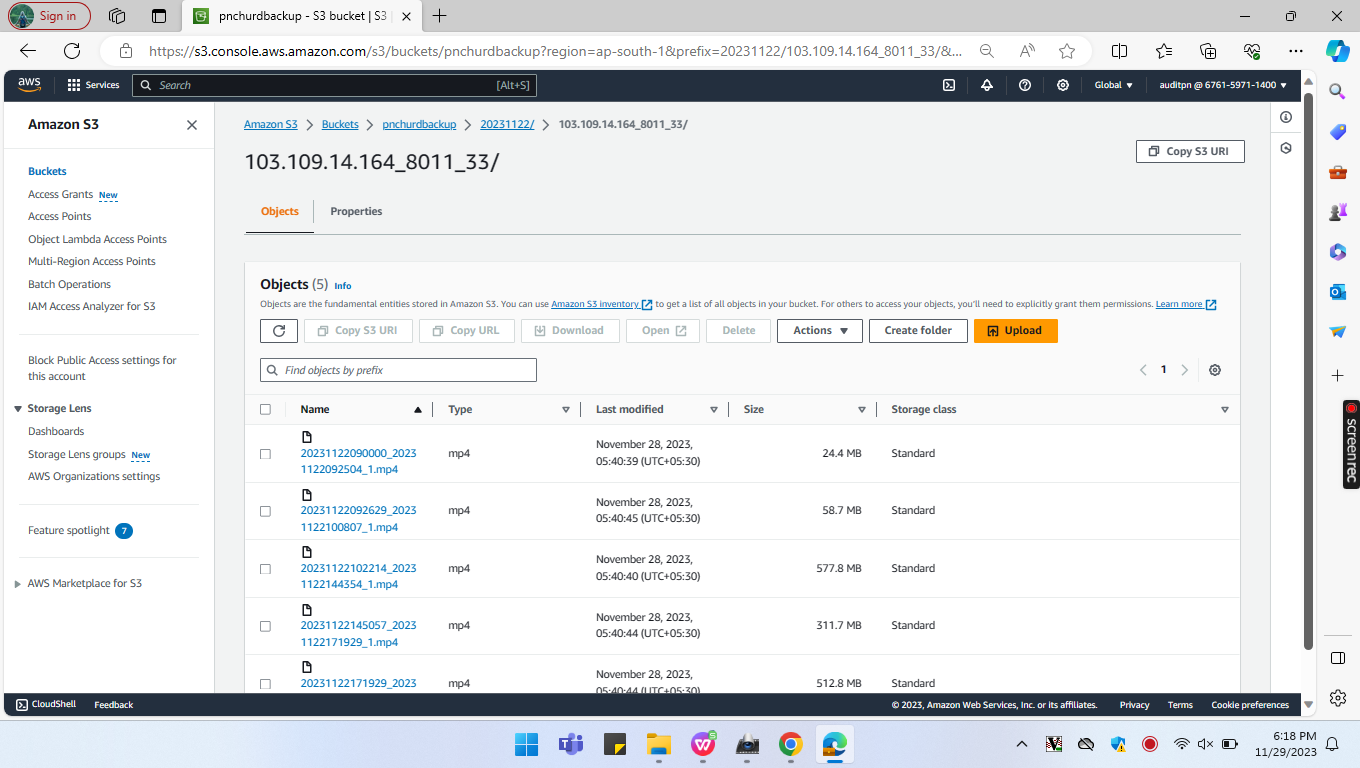Copy S3 URI button near page title
The height and width of the screenshot is (768, 1360).
click(1190, 151)
